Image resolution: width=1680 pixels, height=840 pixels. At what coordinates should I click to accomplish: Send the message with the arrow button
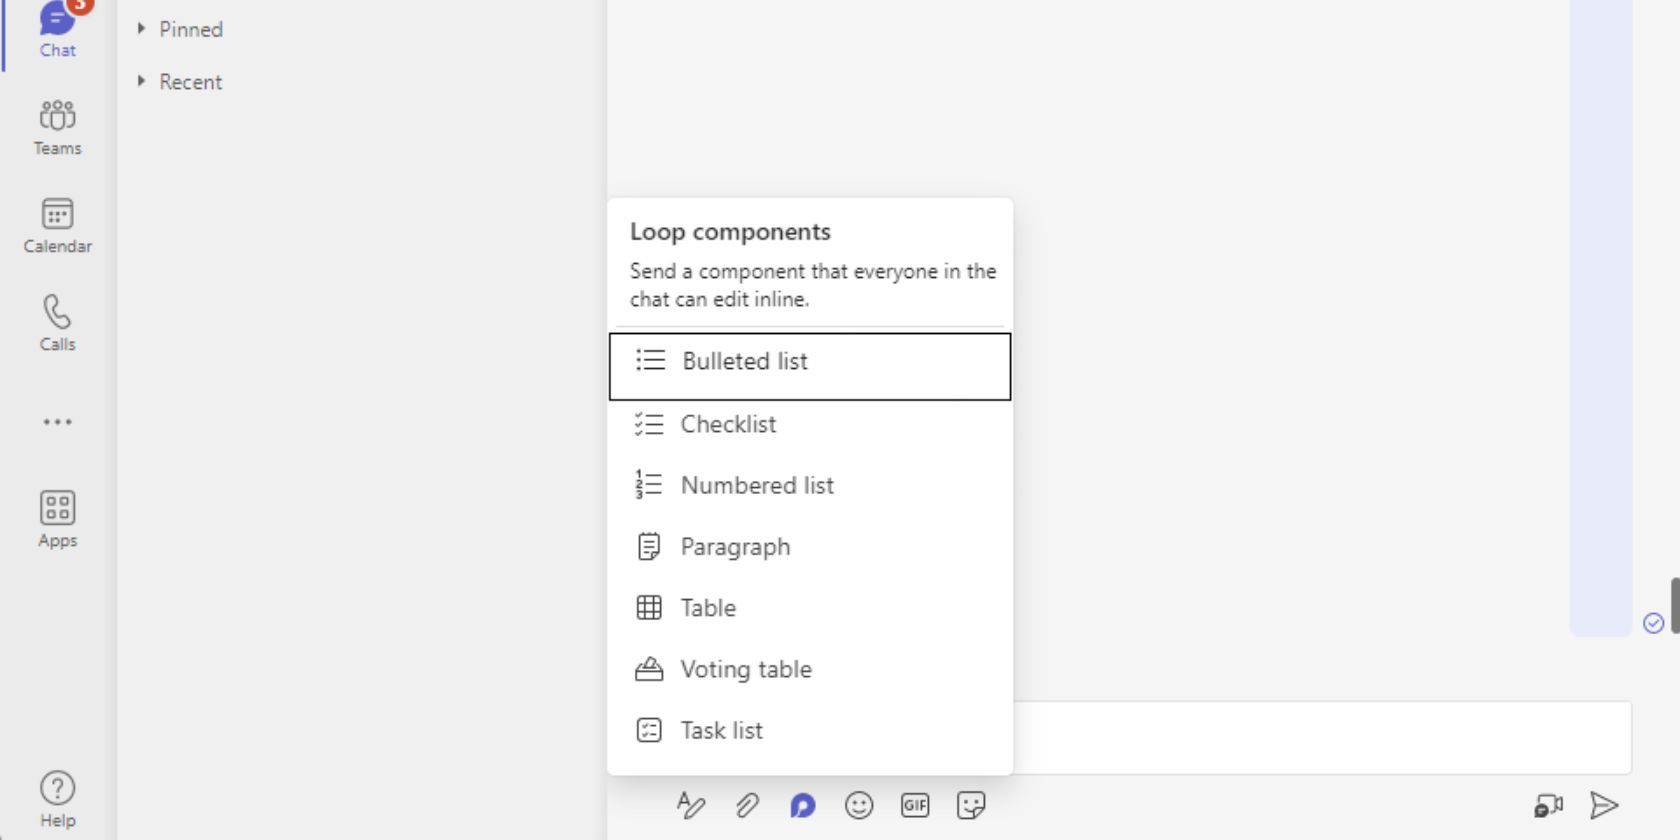click(x=1604, y=804)
